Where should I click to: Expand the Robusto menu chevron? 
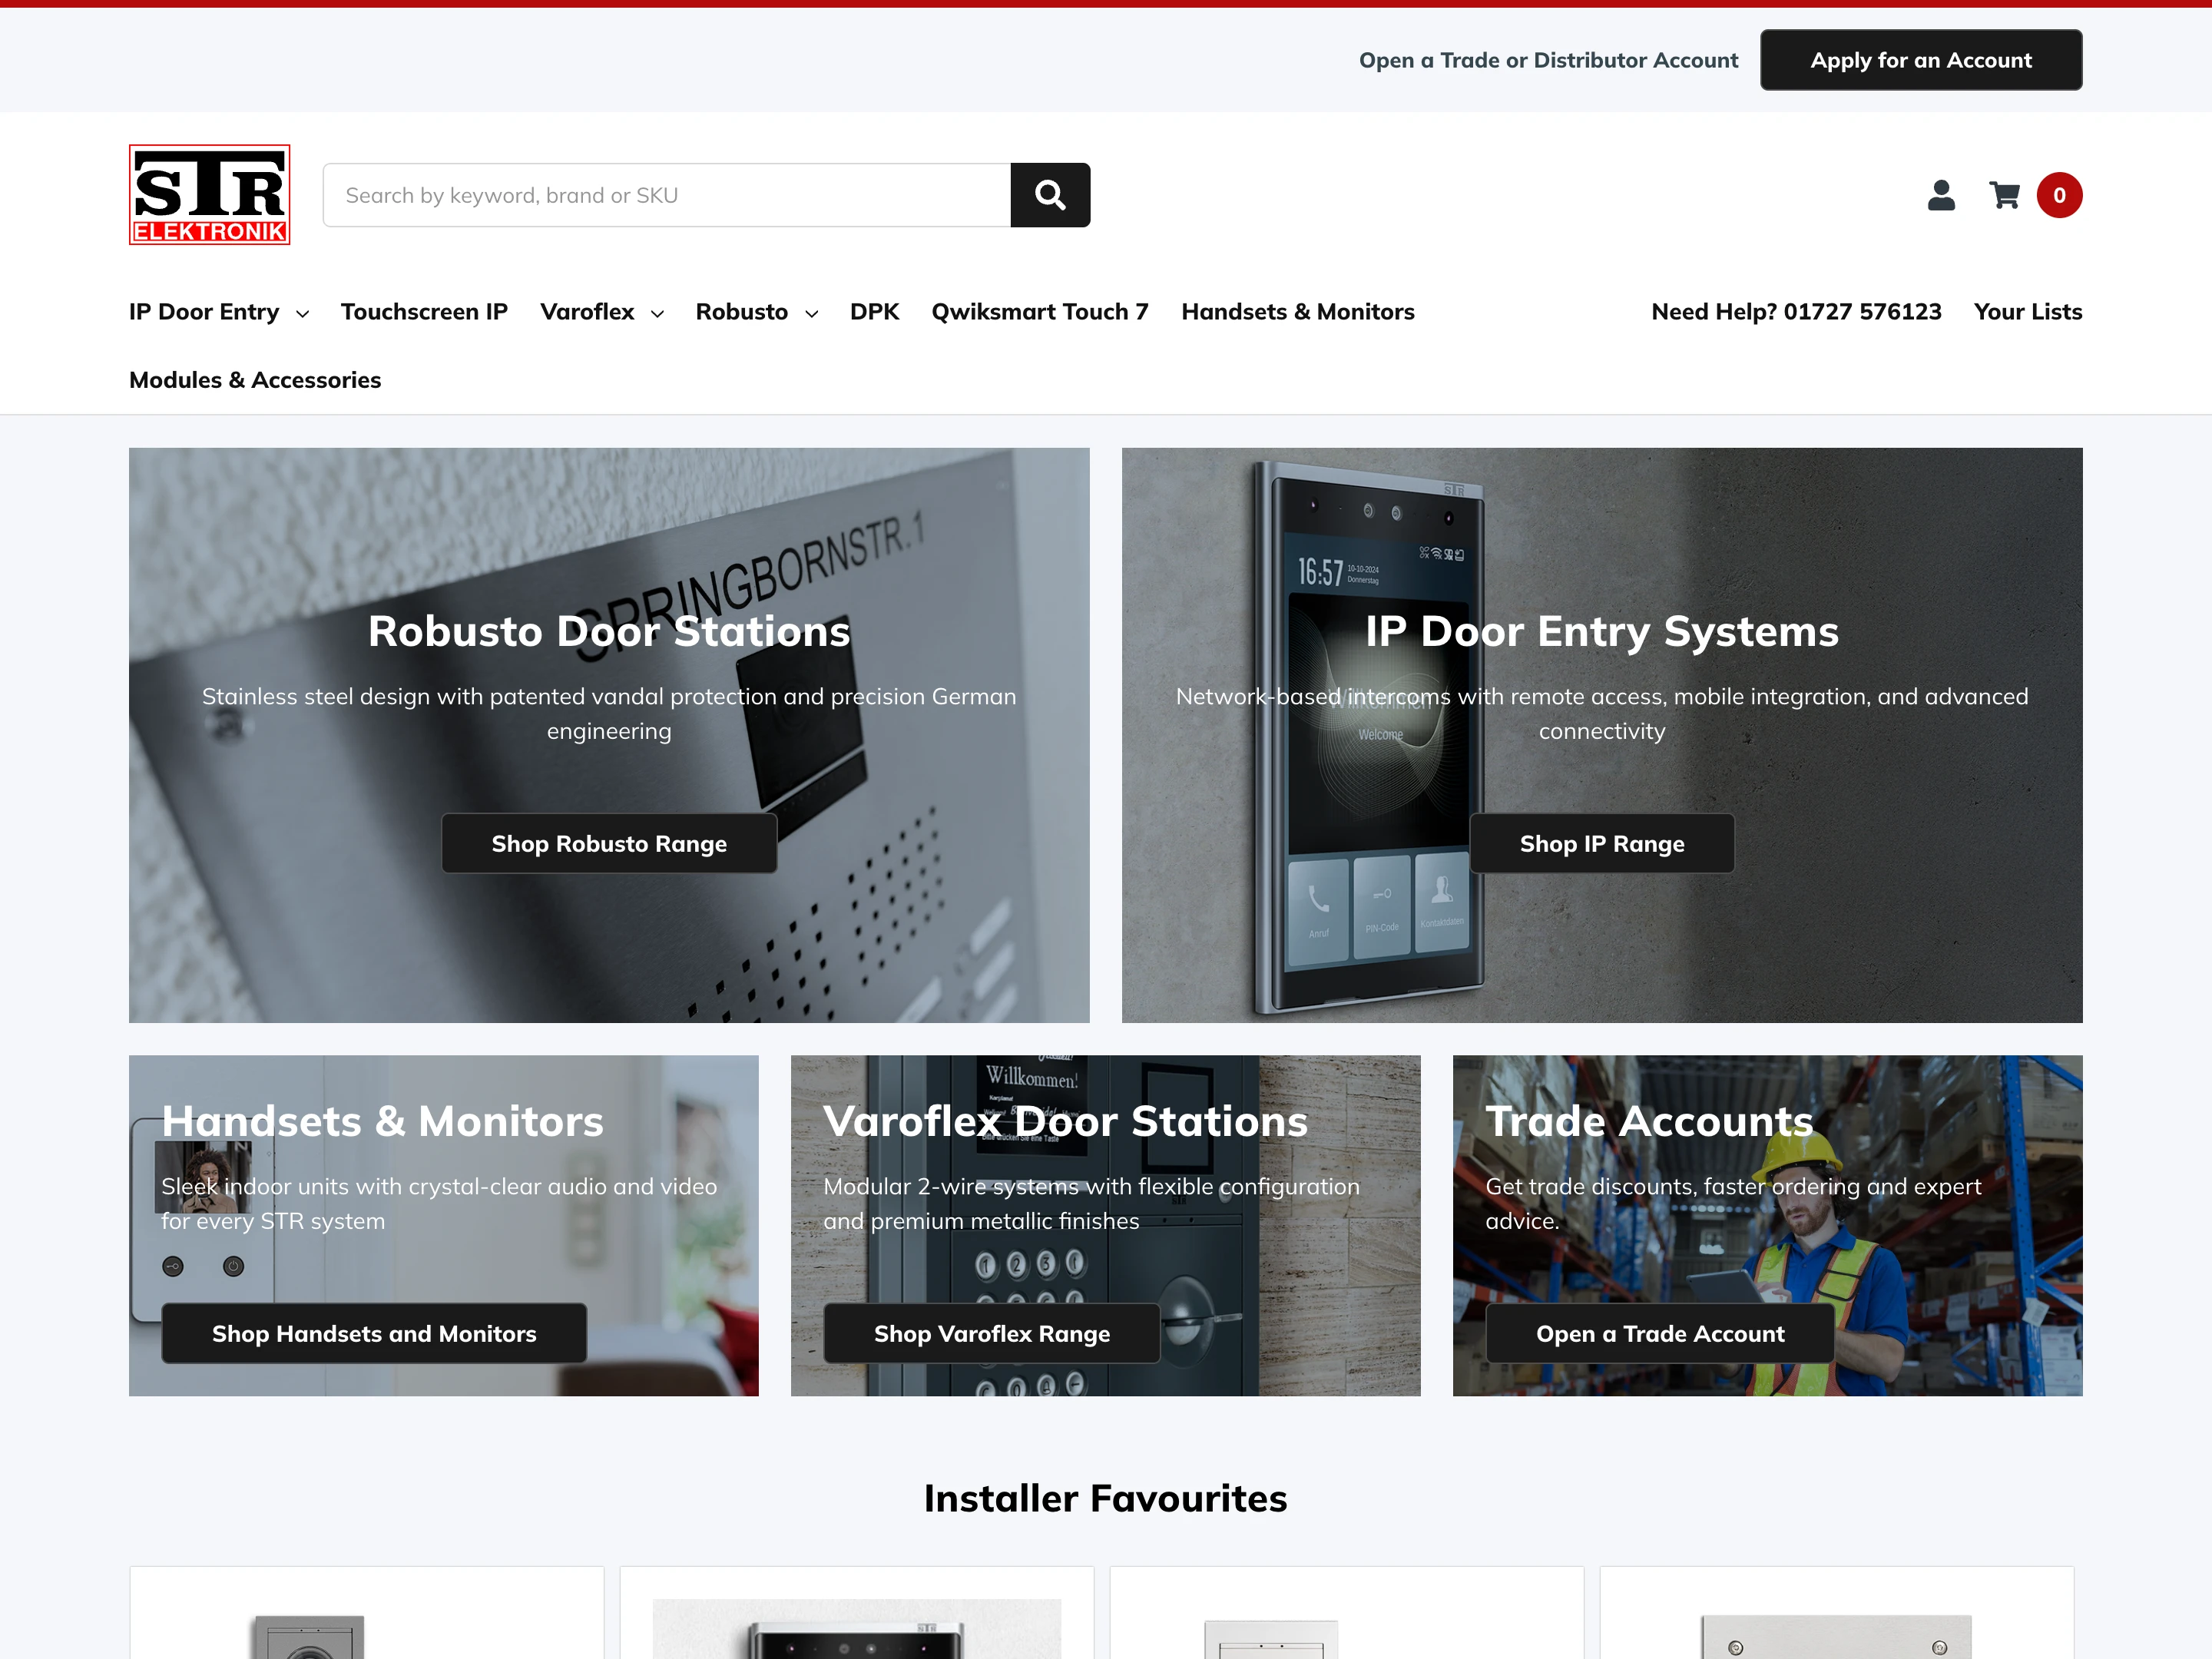[x=811, y=314]
